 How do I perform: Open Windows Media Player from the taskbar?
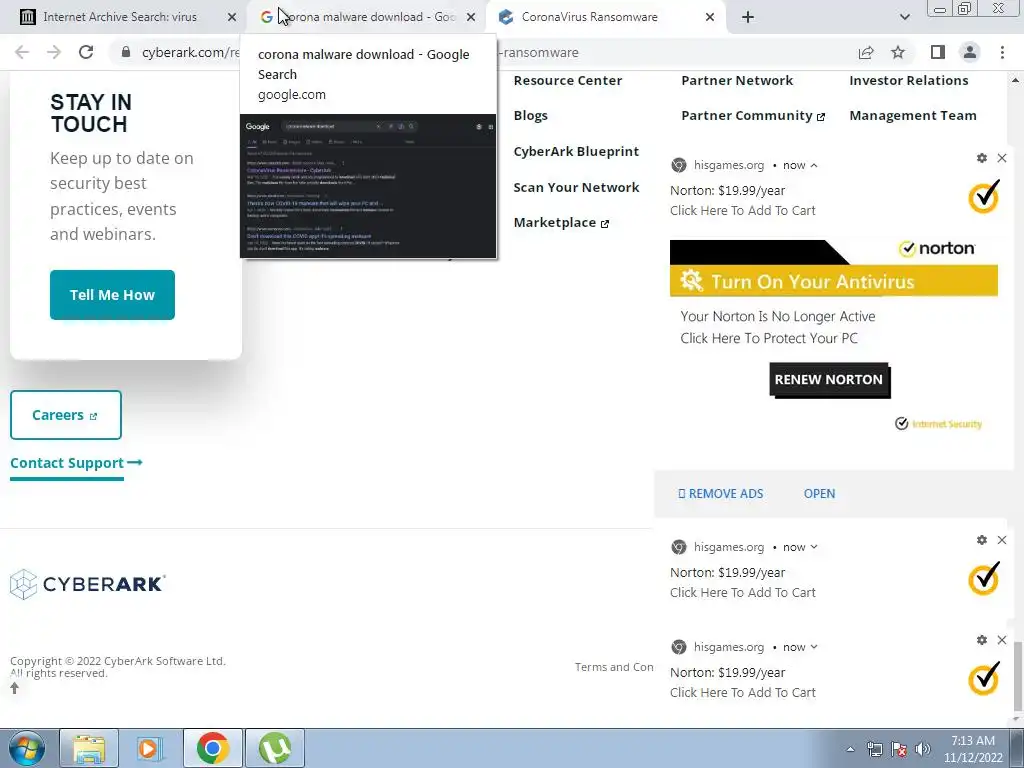[x=150, y=748]
